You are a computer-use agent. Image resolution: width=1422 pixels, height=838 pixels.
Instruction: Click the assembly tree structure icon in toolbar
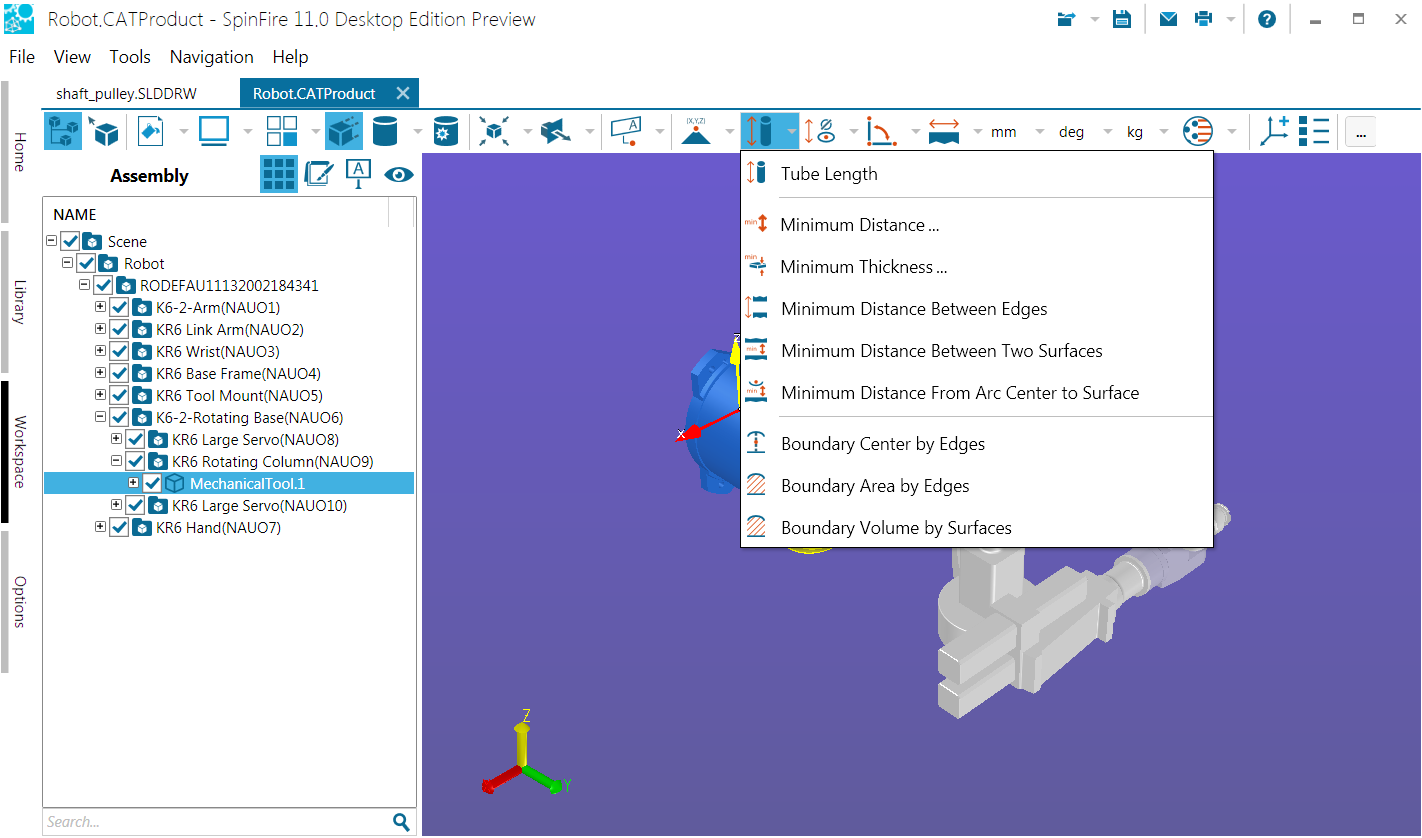[x=63, y=132]
